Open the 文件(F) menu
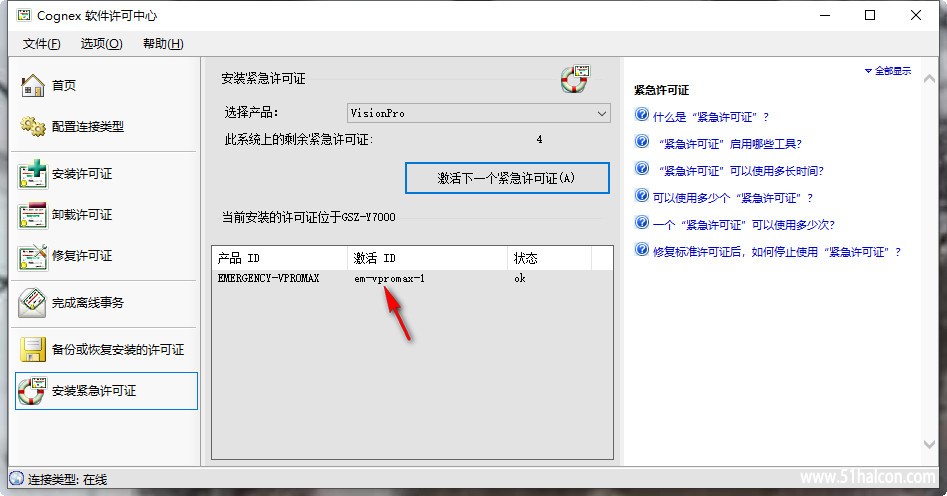The width and height of the screenshot is (947, 496). 41,44
